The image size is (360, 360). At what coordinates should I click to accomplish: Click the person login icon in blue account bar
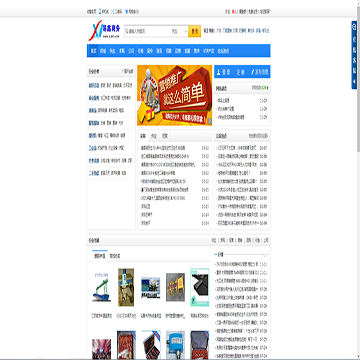(219, 72)
